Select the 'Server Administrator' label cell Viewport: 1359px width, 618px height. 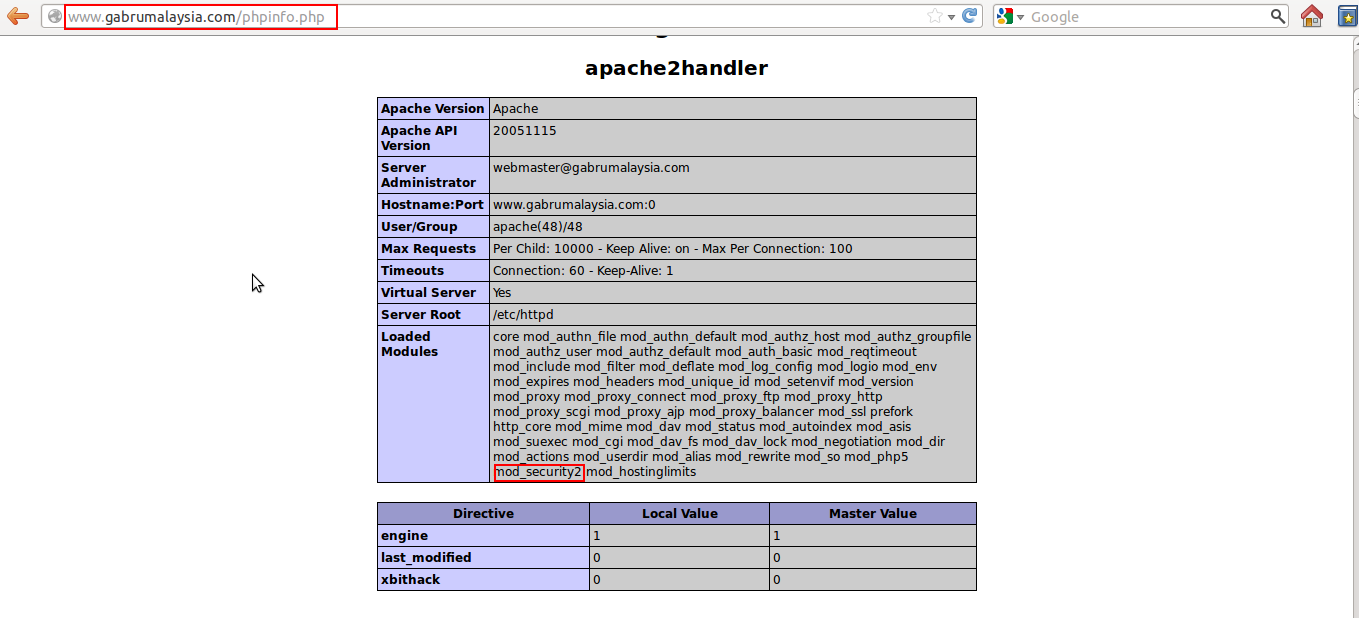click(x=433, y=175)
